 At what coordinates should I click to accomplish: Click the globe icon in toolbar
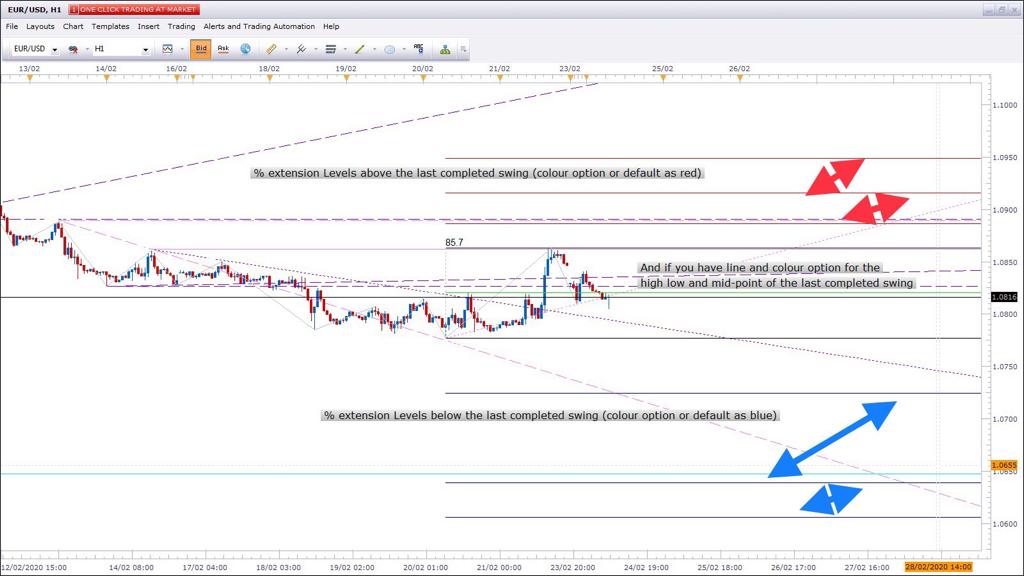tap(246, 49)
